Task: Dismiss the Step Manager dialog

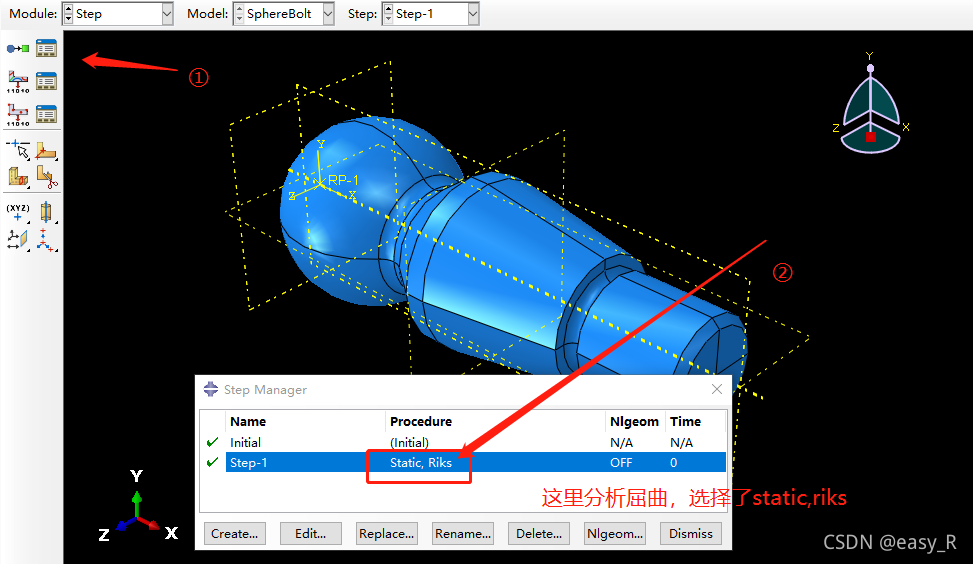Action: point(691,534)
